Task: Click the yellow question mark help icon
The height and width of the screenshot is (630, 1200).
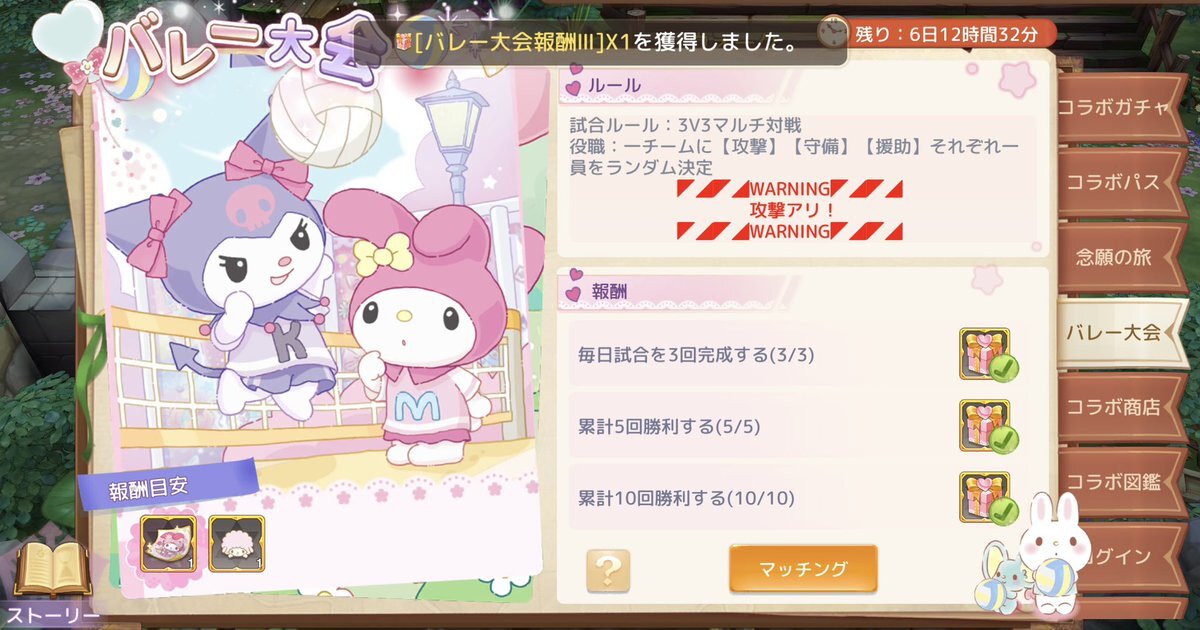Action: pos(607,569)
